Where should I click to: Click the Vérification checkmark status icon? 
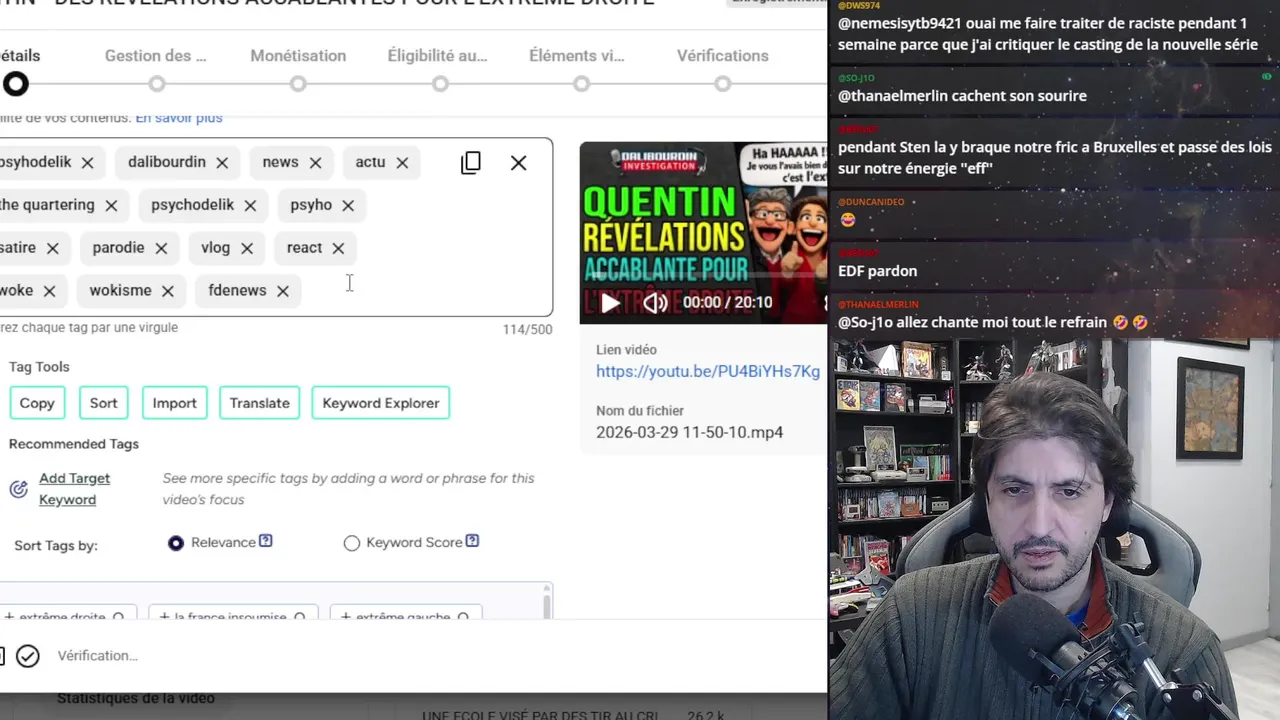(28, 656)
